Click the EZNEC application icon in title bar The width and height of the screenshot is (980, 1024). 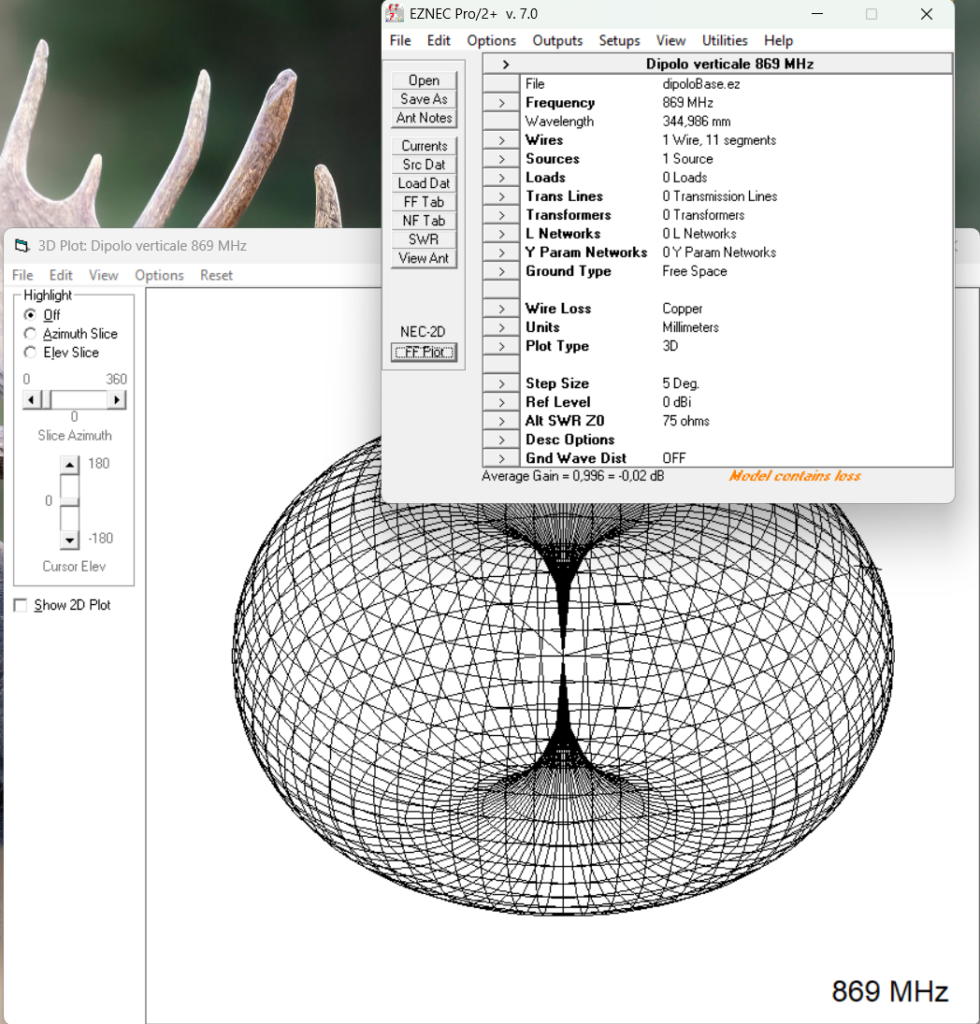tap(394, 13)
